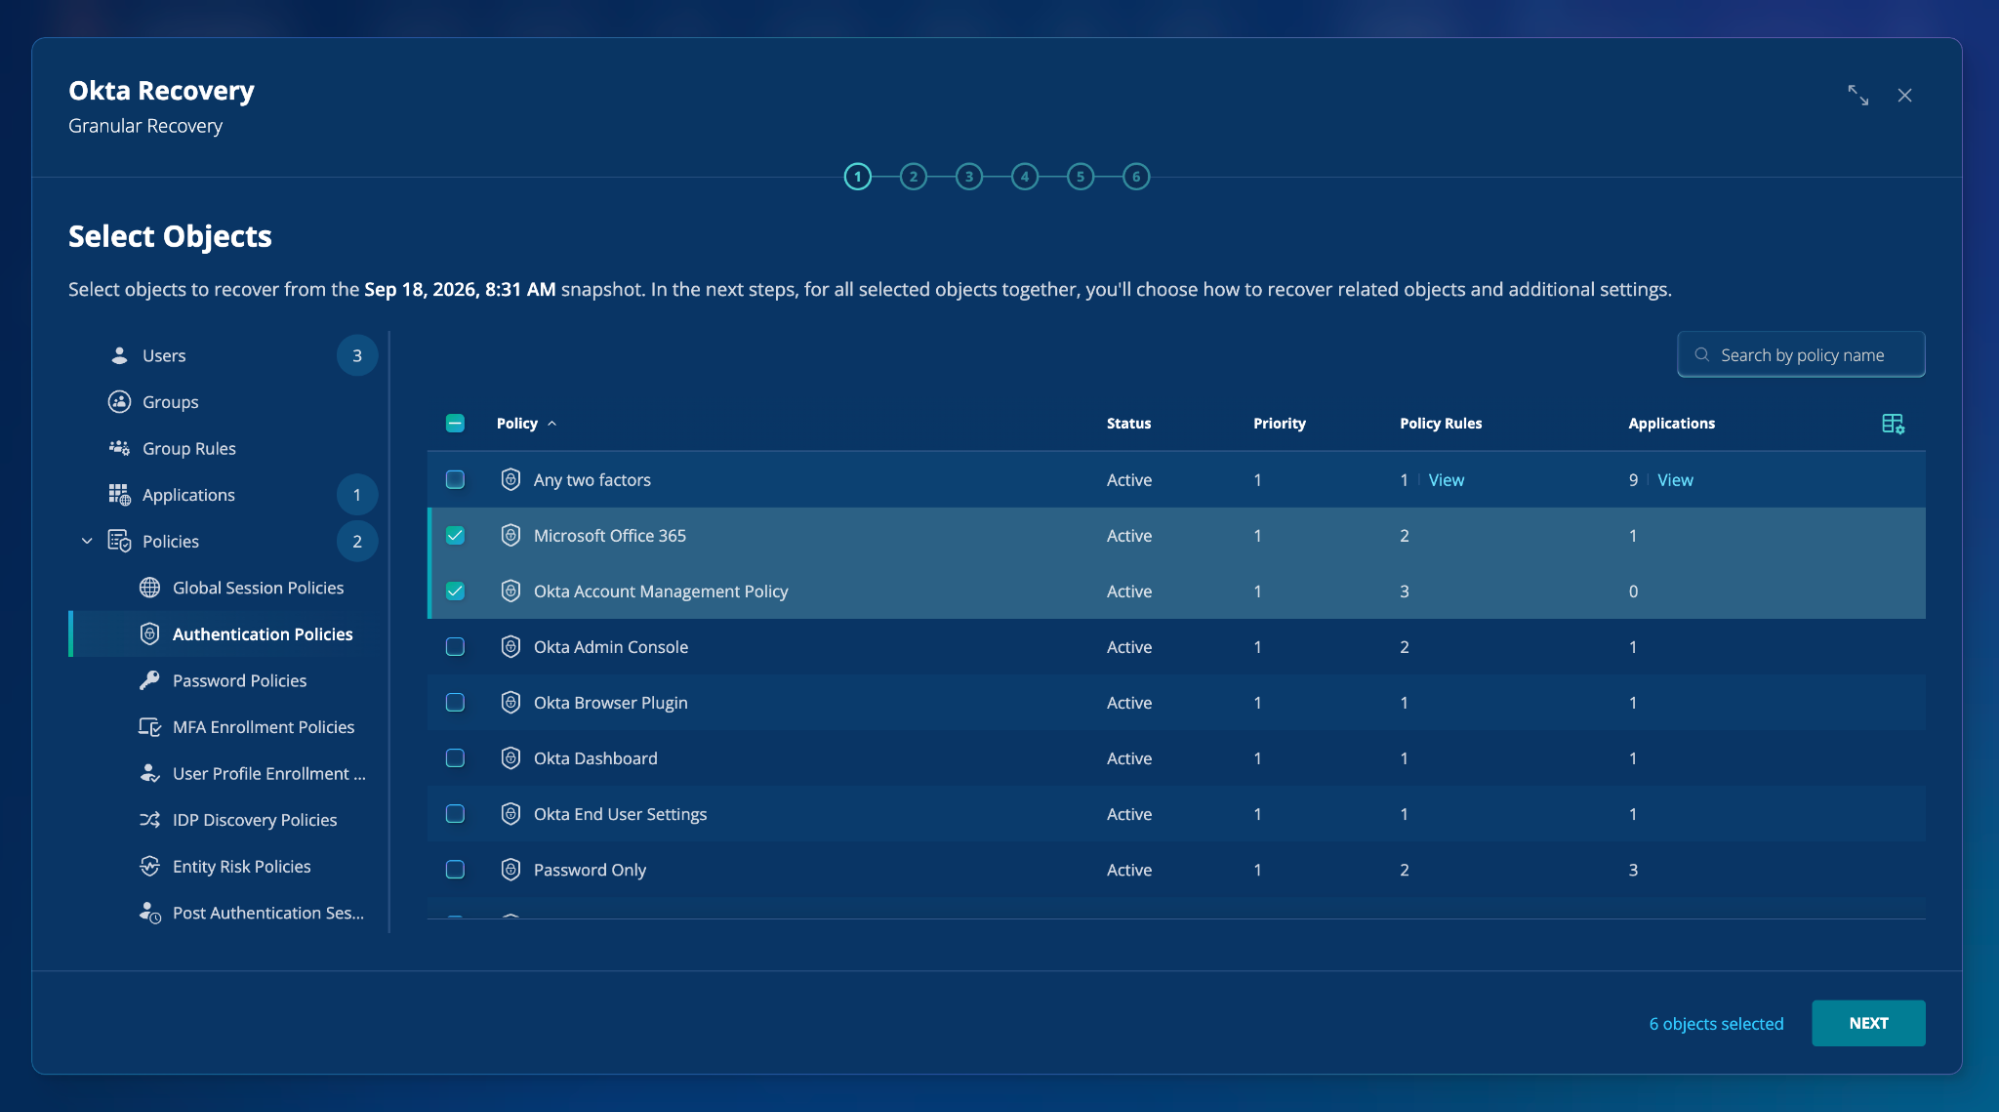The width and height of the screenshot is (1999, 1112).
Task: Click the Applications column header
Action: coord(1671,424)
